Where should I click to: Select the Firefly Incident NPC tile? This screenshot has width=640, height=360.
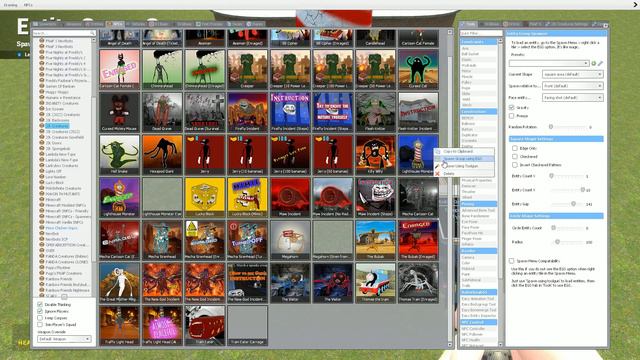point(247,112)
